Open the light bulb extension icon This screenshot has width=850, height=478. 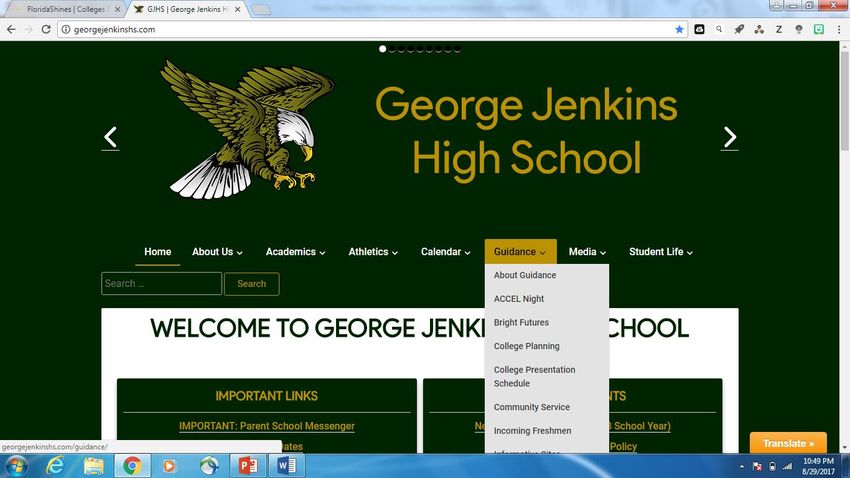coord(799,29)
